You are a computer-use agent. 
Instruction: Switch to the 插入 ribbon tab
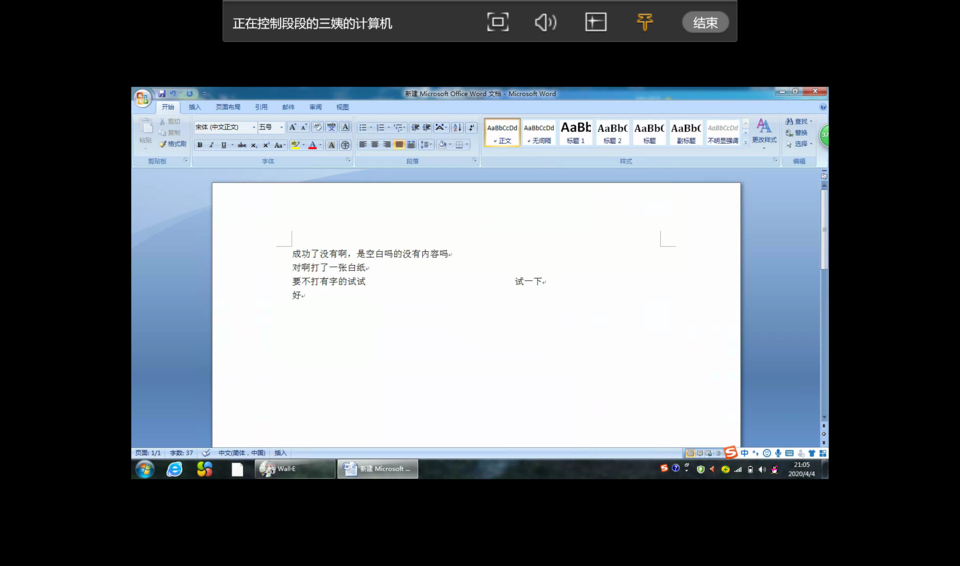(195, 107)
